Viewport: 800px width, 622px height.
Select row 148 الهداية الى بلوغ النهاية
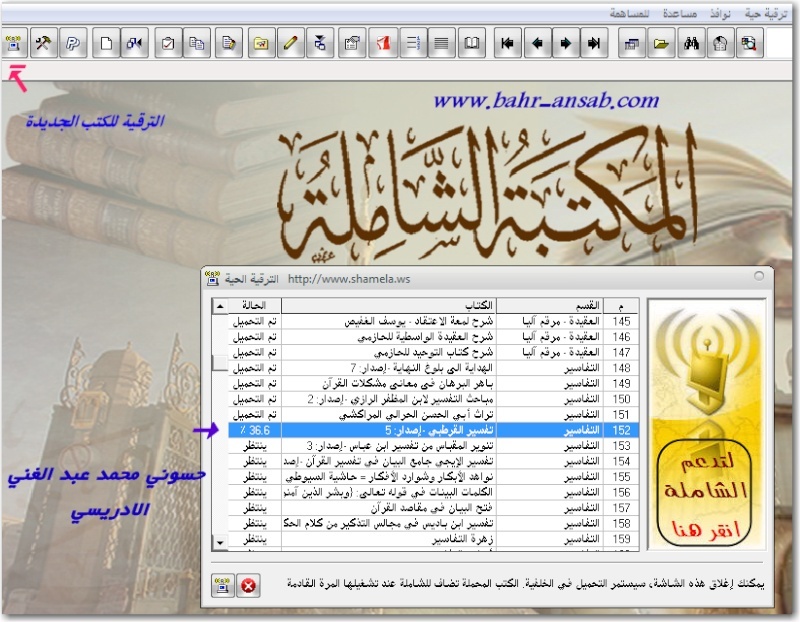433,368
